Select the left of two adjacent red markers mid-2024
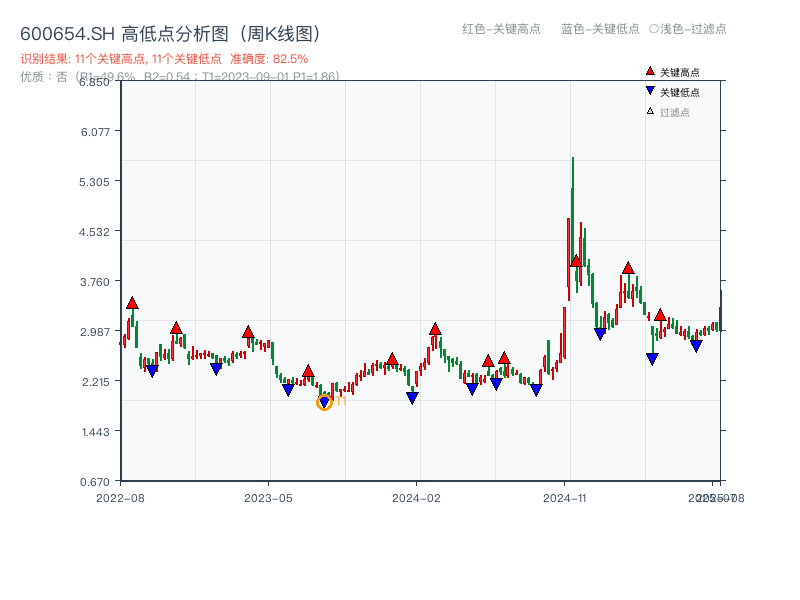Image resolution: width=800 pixels, height=600 pixels. coord(488,361)
